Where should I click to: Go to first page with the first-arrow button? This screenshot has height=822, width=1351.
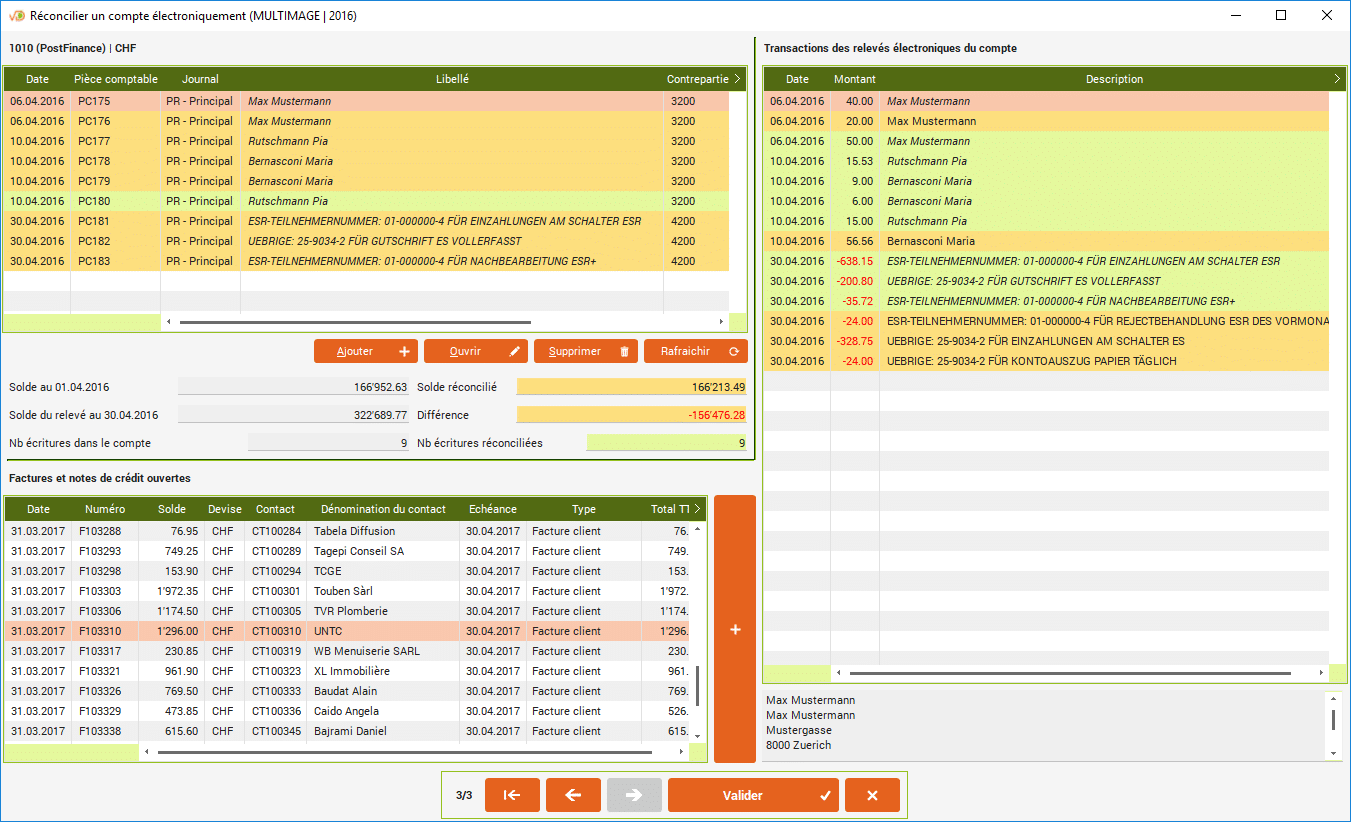[x=512, y=795]
